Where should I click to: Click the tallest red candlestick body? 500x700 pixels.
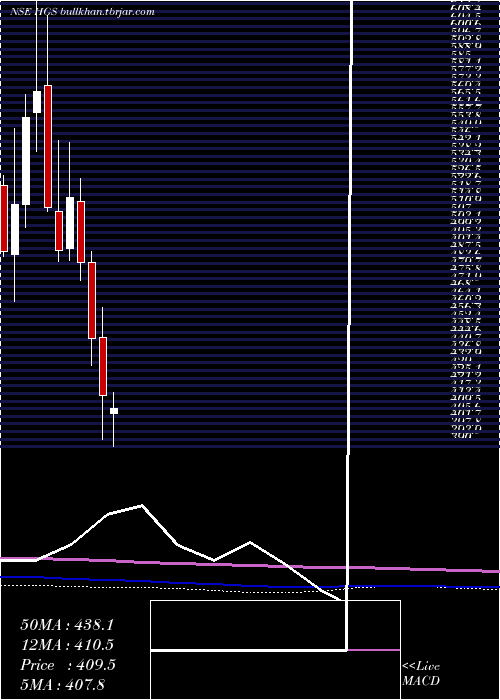(x=48, y=146)
